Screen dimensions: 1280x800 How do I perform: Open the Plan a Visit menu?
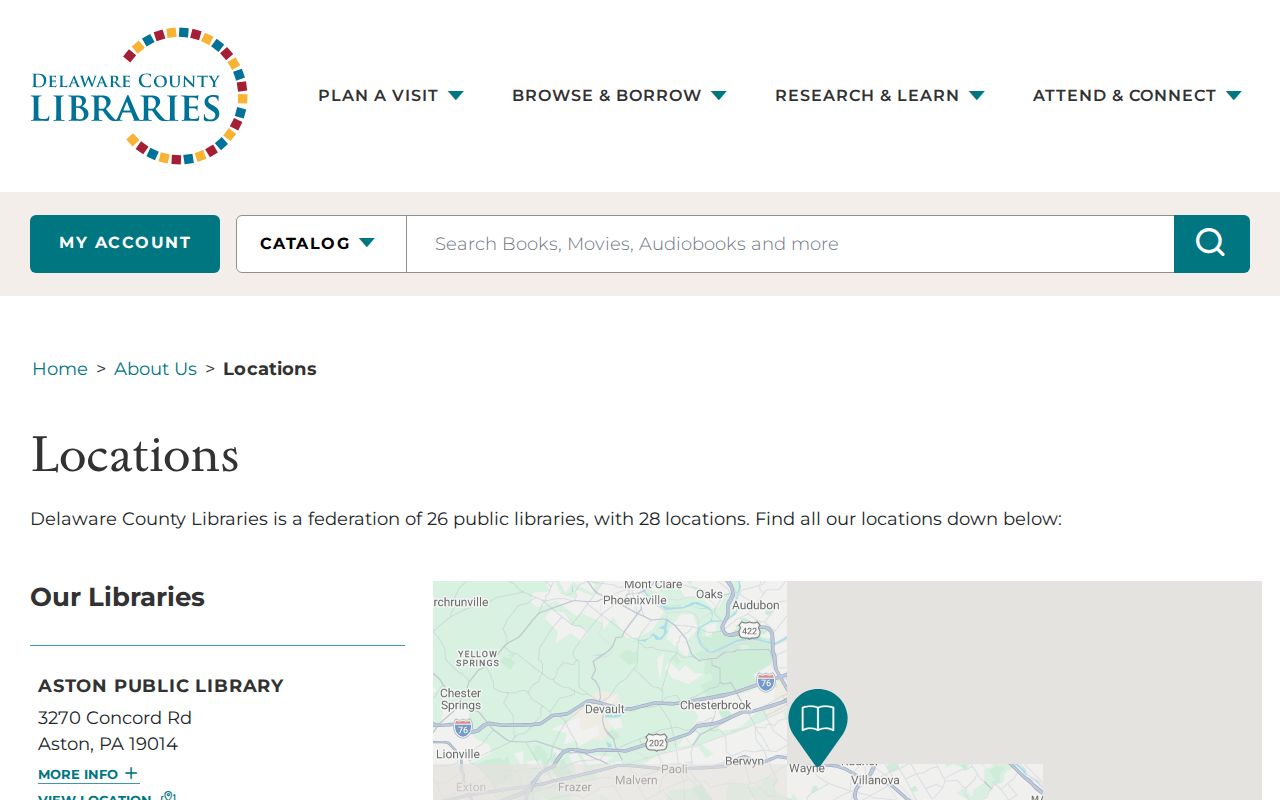[x=391, y=96]
